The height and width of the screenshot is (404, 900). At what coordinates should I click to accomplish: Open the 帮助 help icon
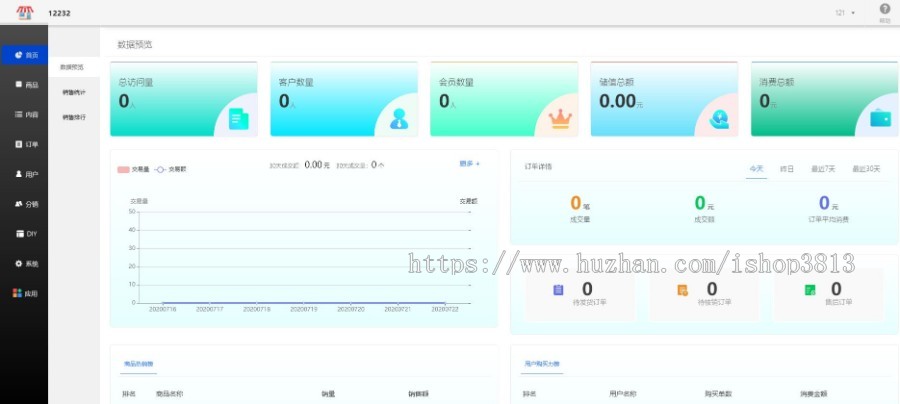pos(884,9)
